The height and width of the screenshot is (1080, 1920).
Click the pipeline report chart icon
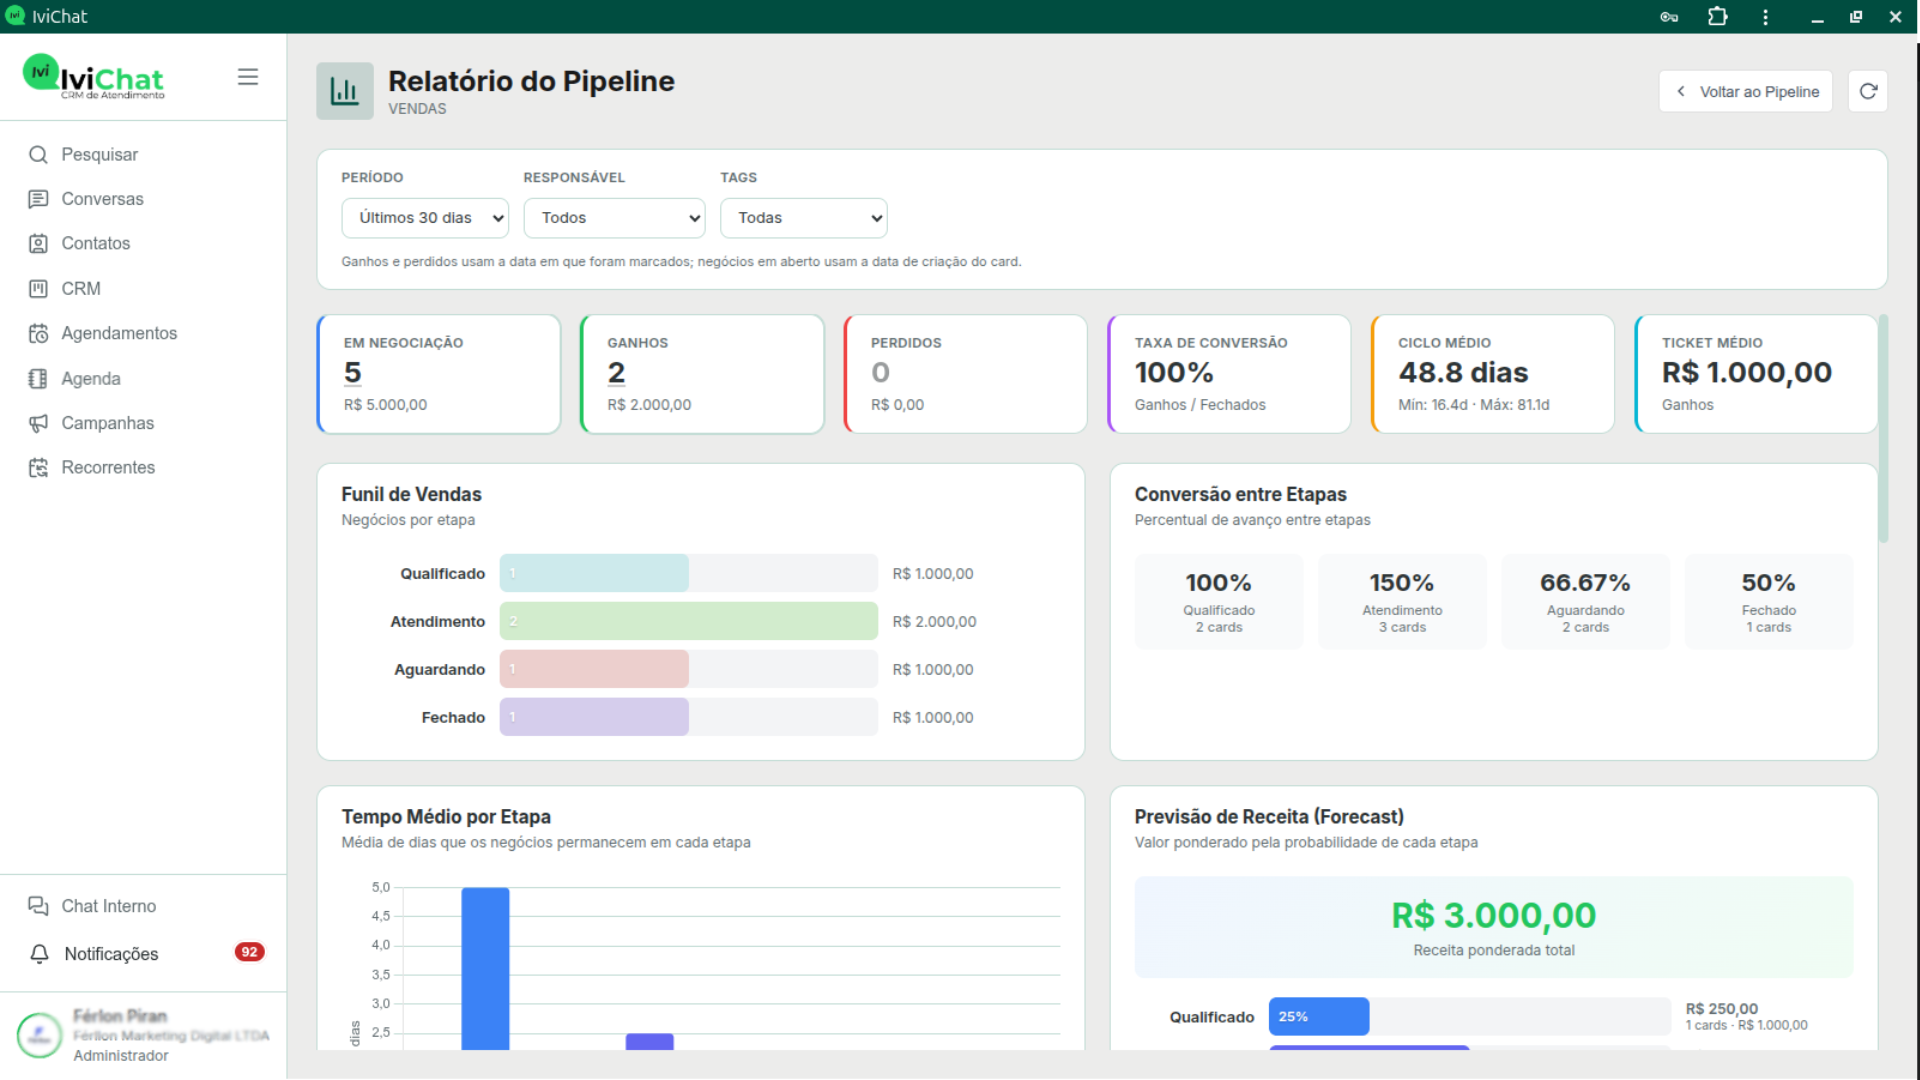(345, 91)
